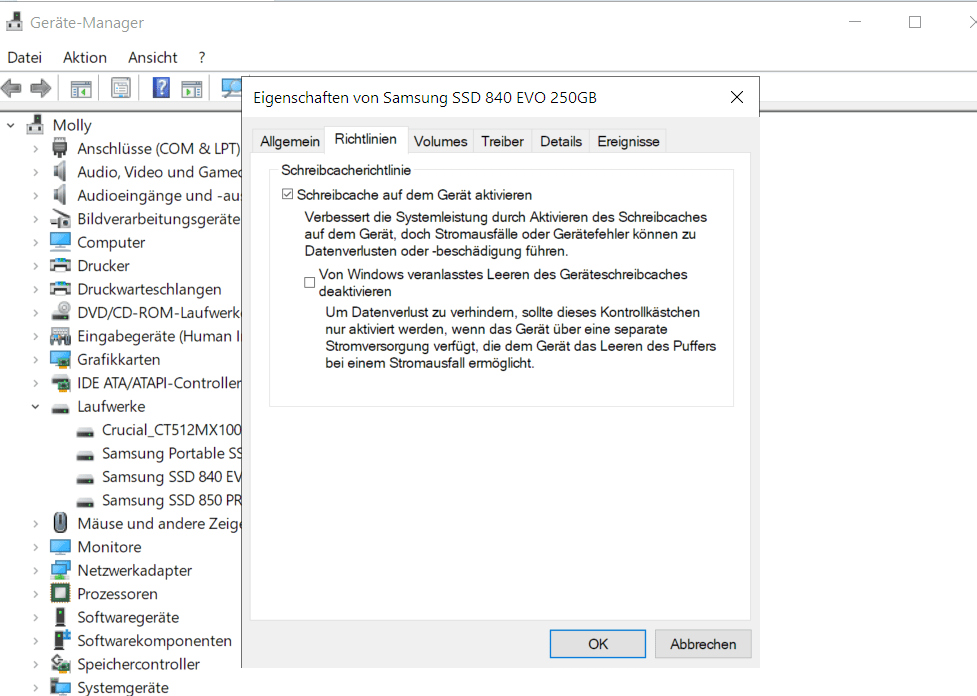Click the Abbrechen button
977x696 pixels.
tap(703, 644)
